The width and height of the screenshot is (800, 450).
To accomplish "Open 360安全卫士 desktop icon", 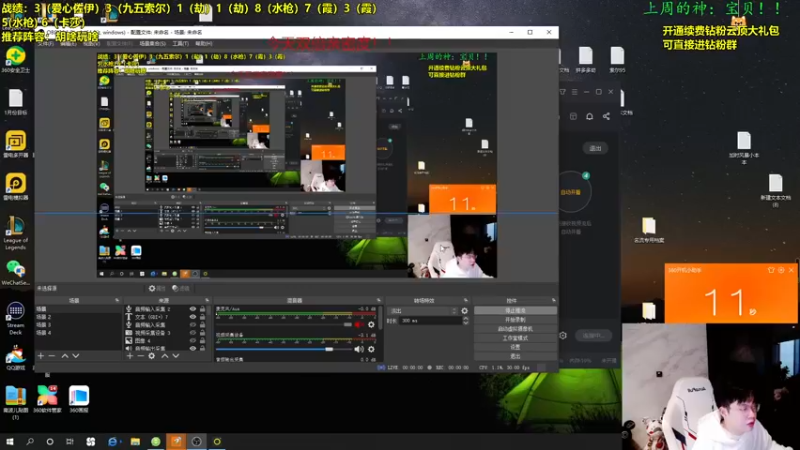I will tap(15, 60).
